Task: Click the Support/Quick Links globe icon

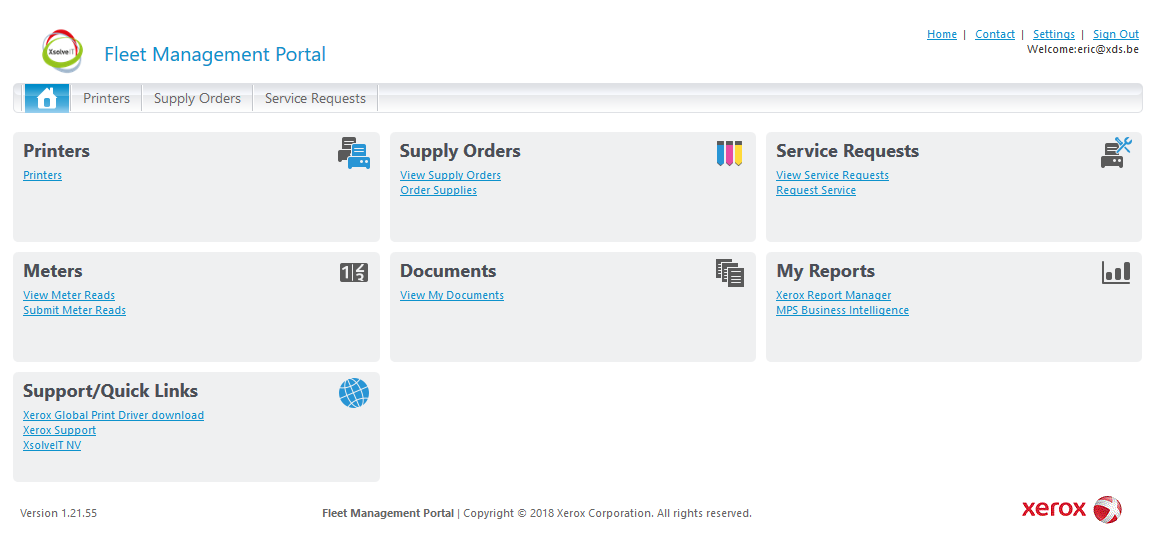Action: 354,393
